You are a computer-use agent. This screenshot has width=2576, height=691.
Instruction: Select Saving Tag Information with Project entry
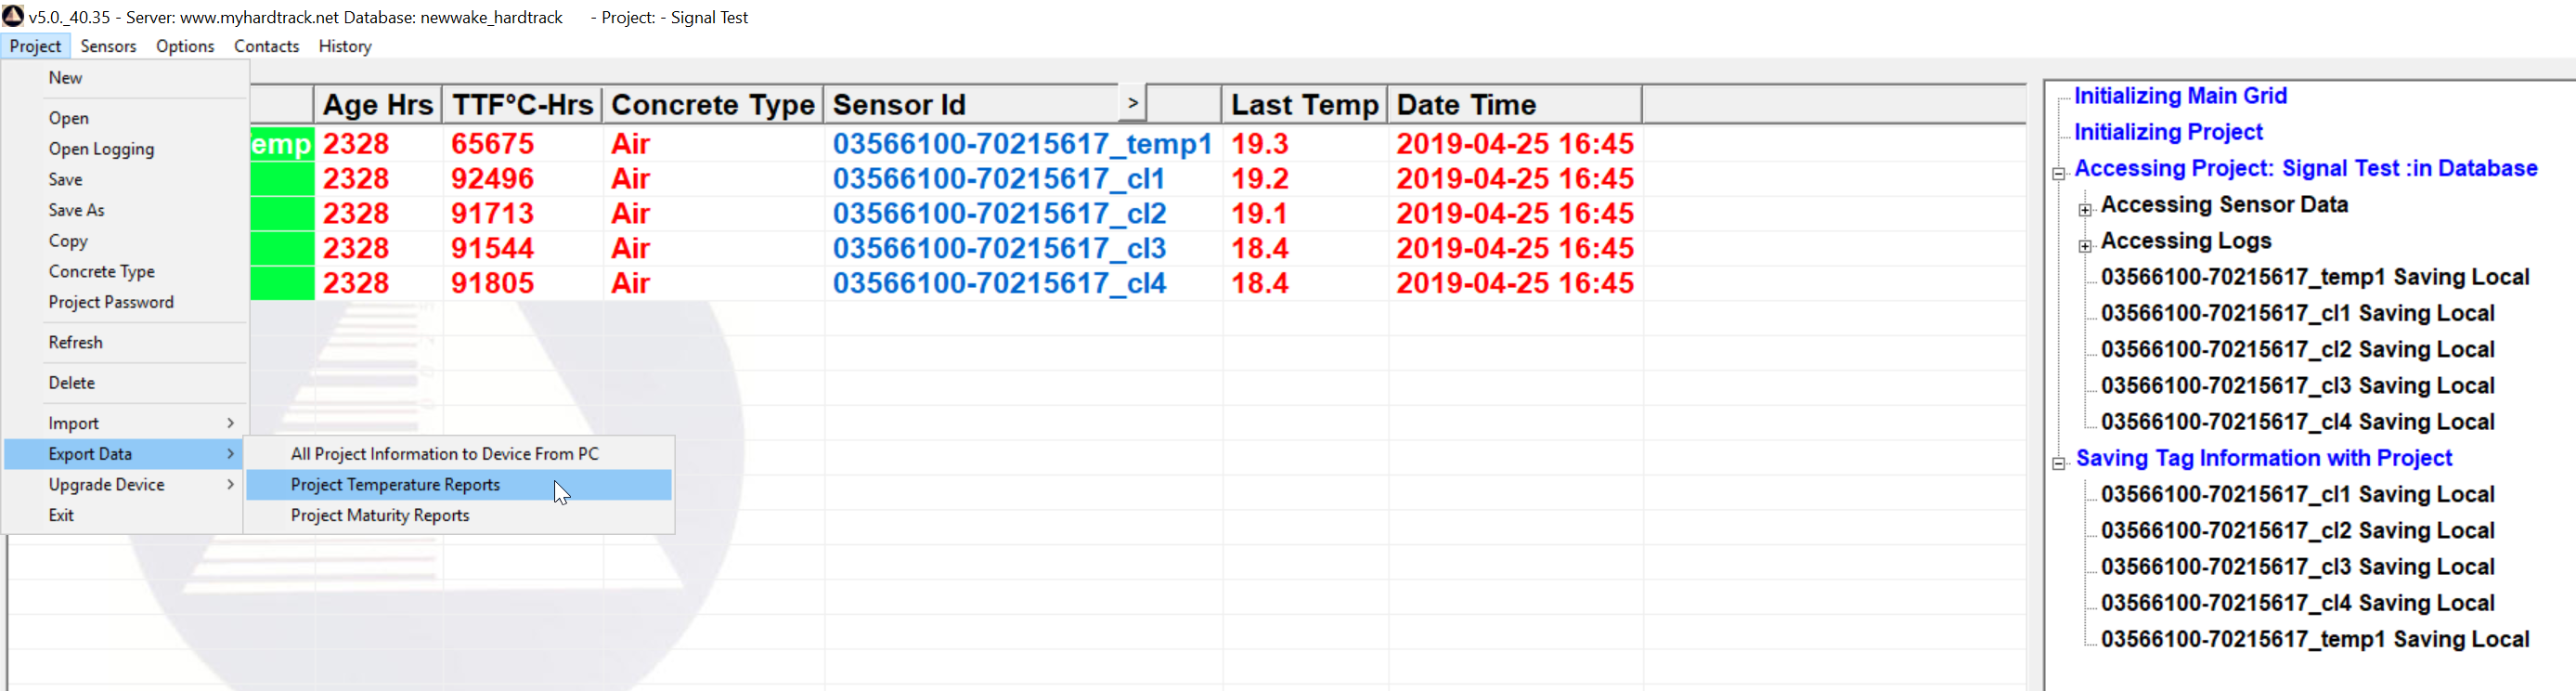[2264, 458]
